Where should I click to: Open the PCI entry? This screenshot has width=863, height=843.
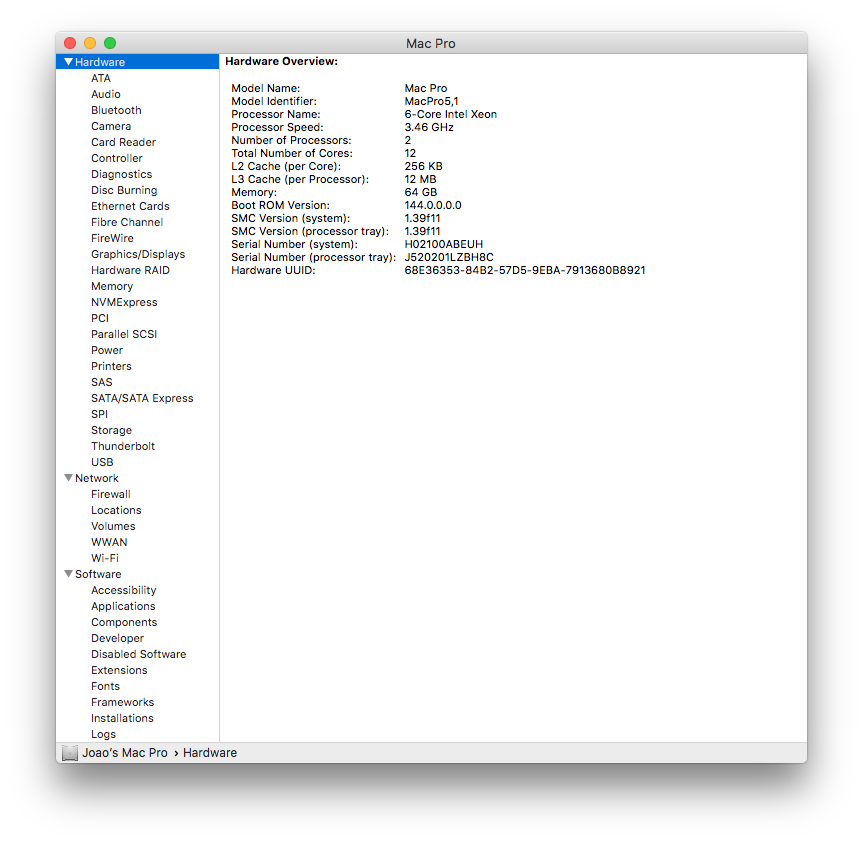[100, 318]
